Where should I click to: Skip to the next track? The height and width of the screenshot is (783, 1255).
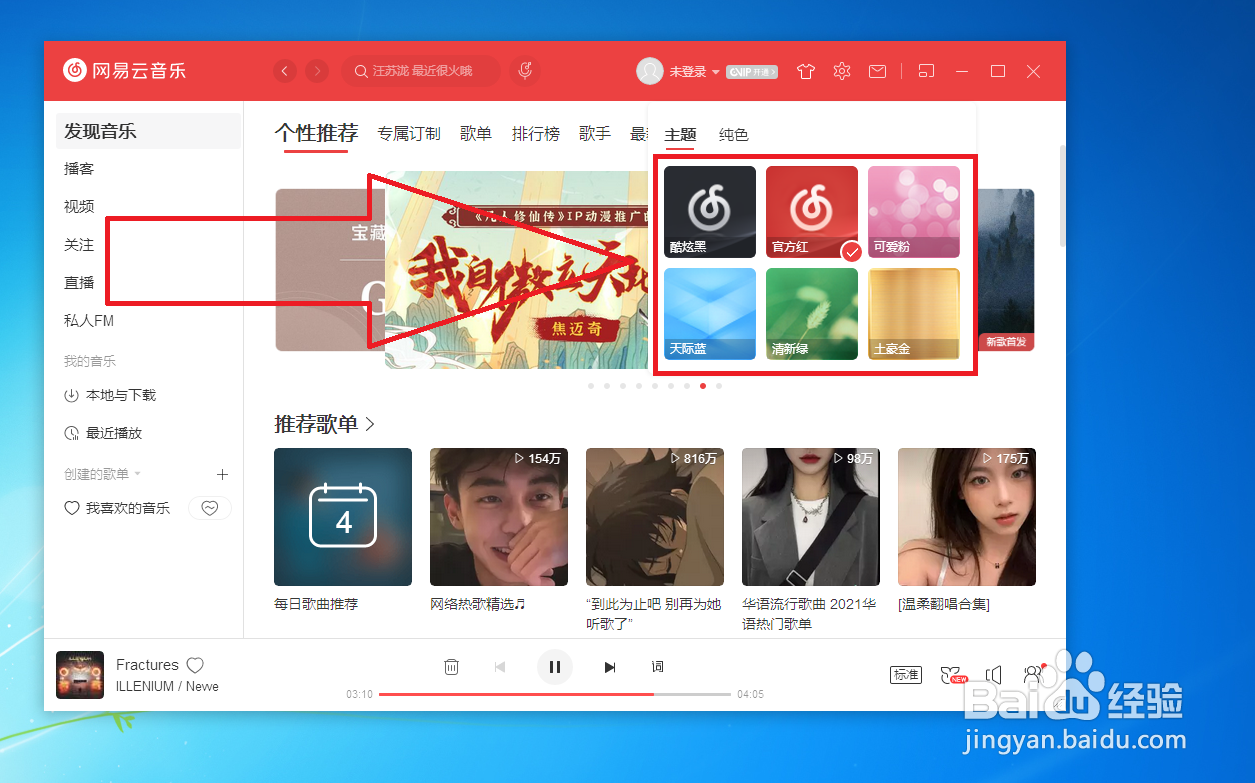pos(610,667)
